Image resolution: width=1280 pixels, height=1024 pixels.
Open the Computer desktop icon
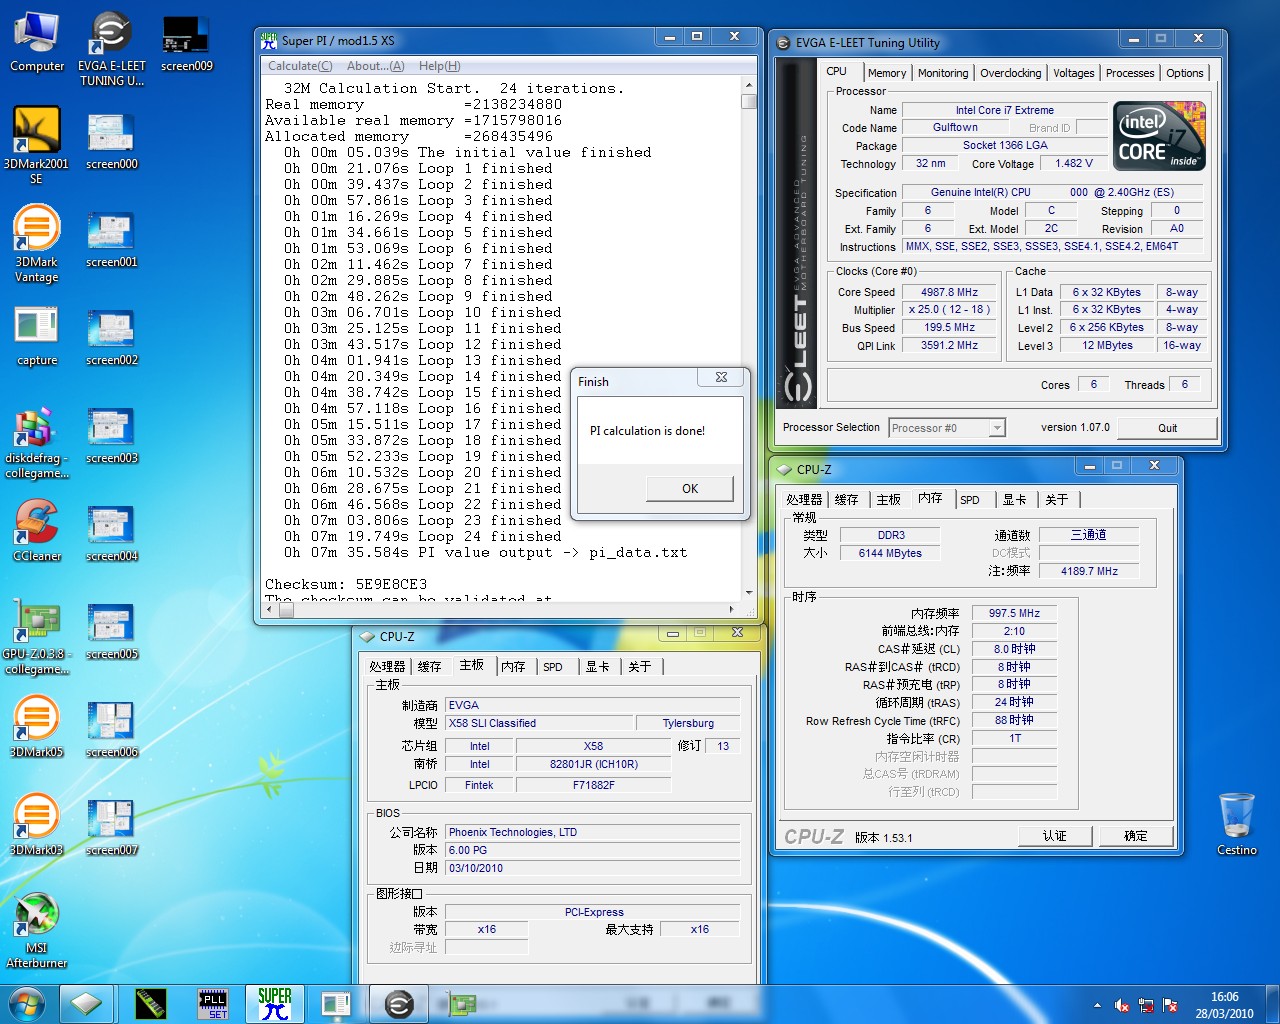(x=37, y=42)
